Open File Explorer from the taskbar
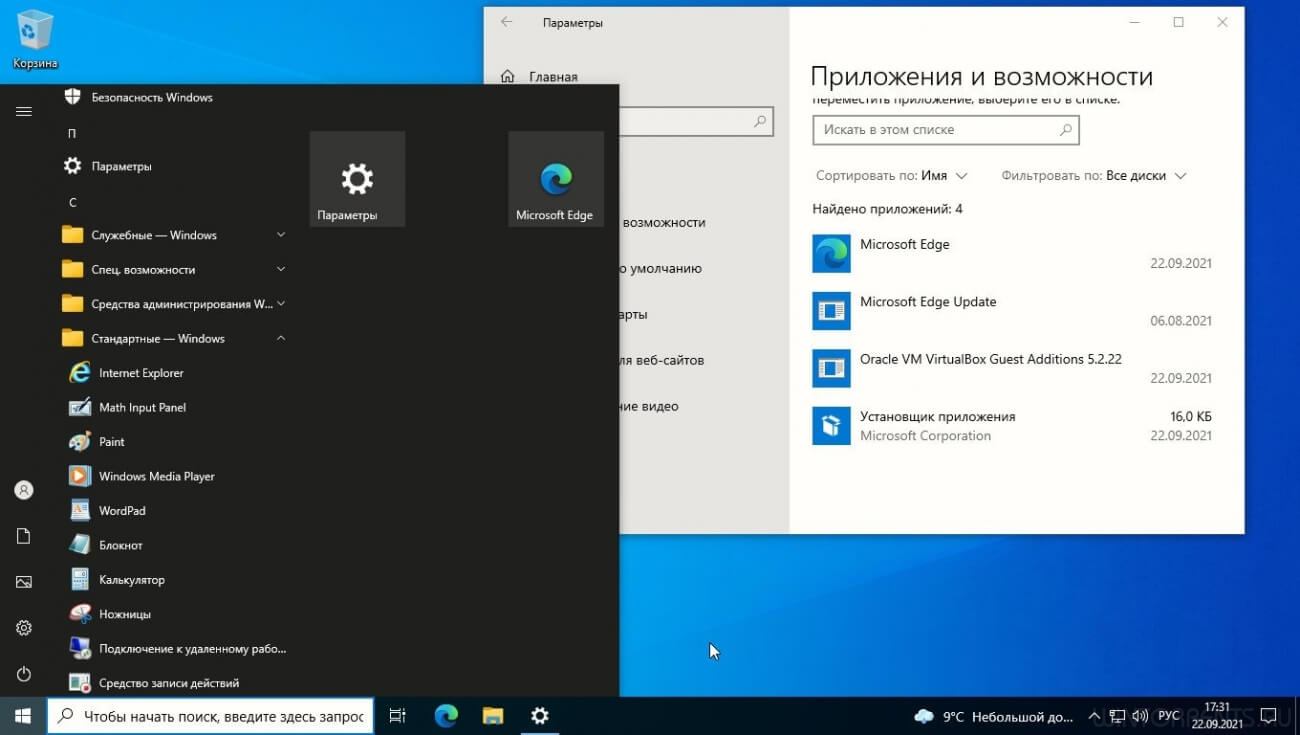Screen dimensions: 1300x735 tap(493, 716)
